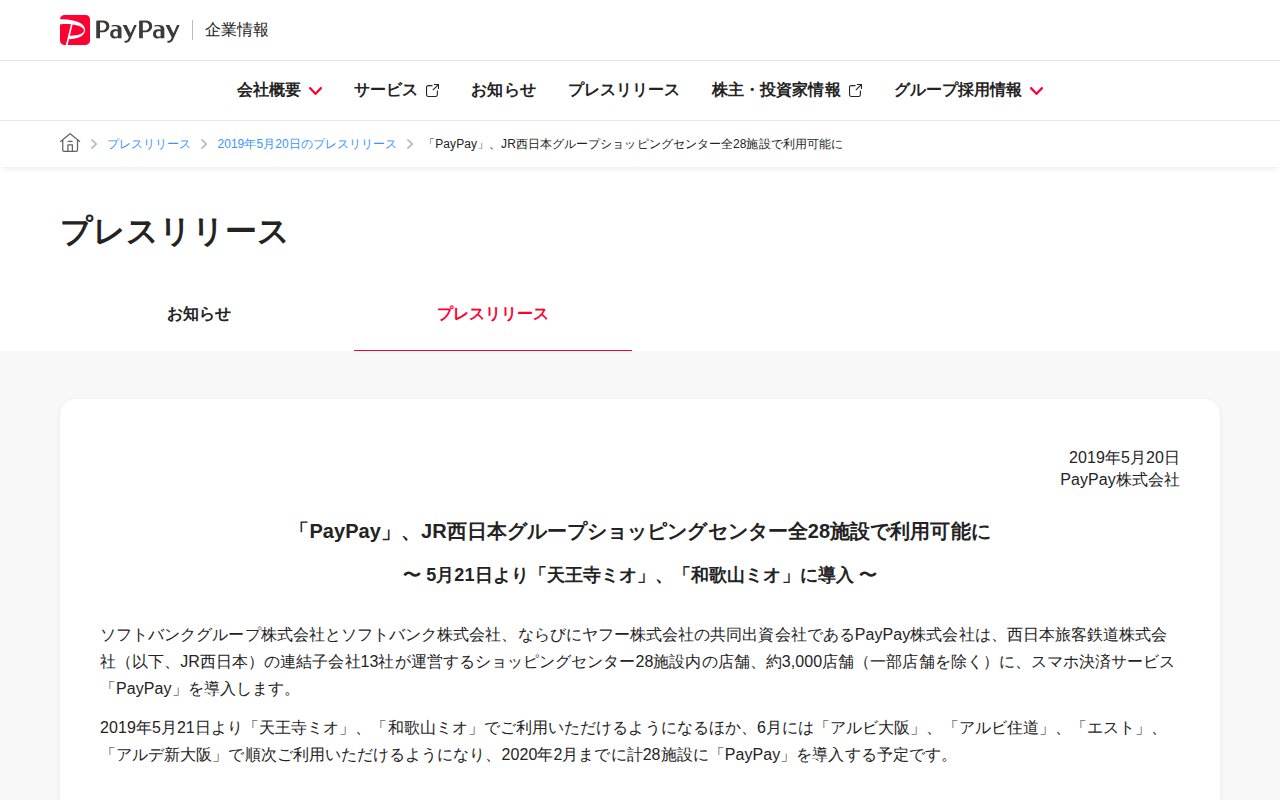Open the サービス menu link

pyautogui.click(x=385, y=90)
